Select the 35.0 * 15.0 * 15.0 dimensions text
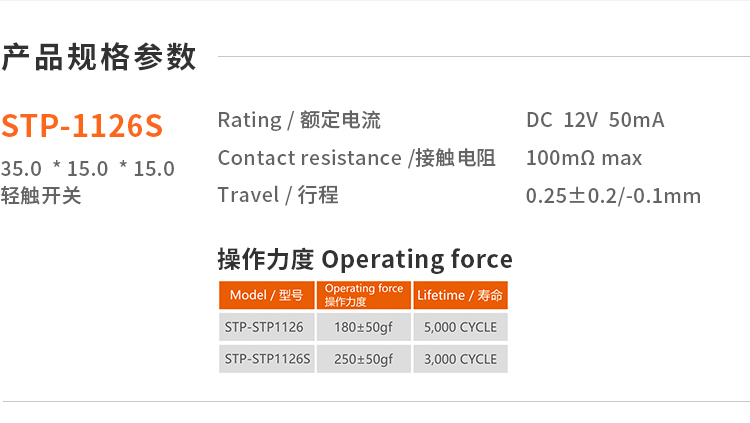750x423 pixels. coord(88,168)
